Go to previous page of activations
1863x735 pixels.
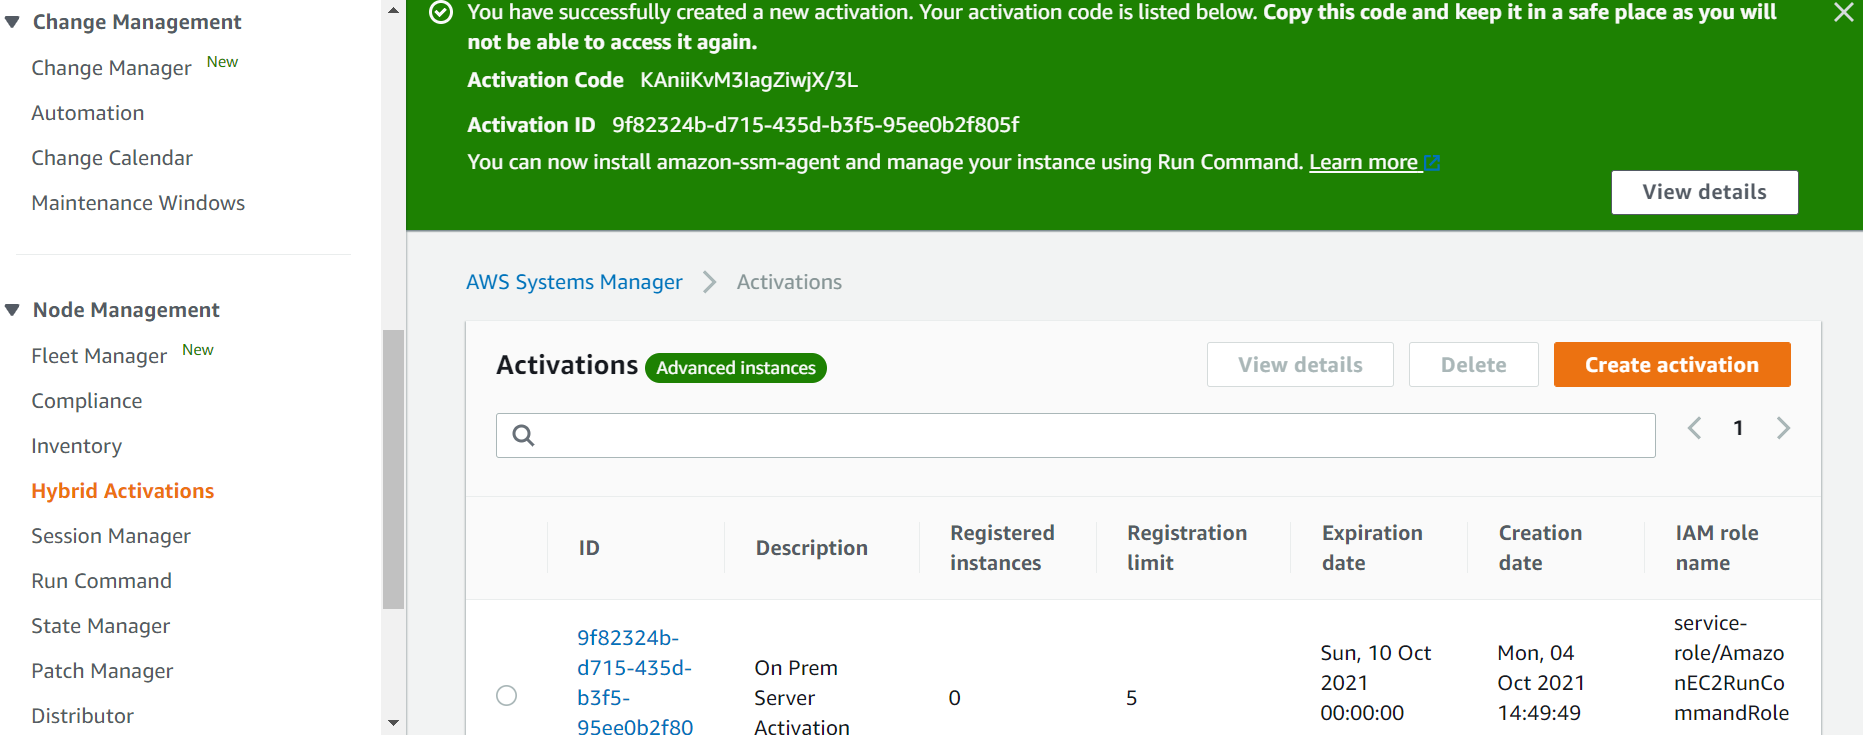[x=1694, y=428]
